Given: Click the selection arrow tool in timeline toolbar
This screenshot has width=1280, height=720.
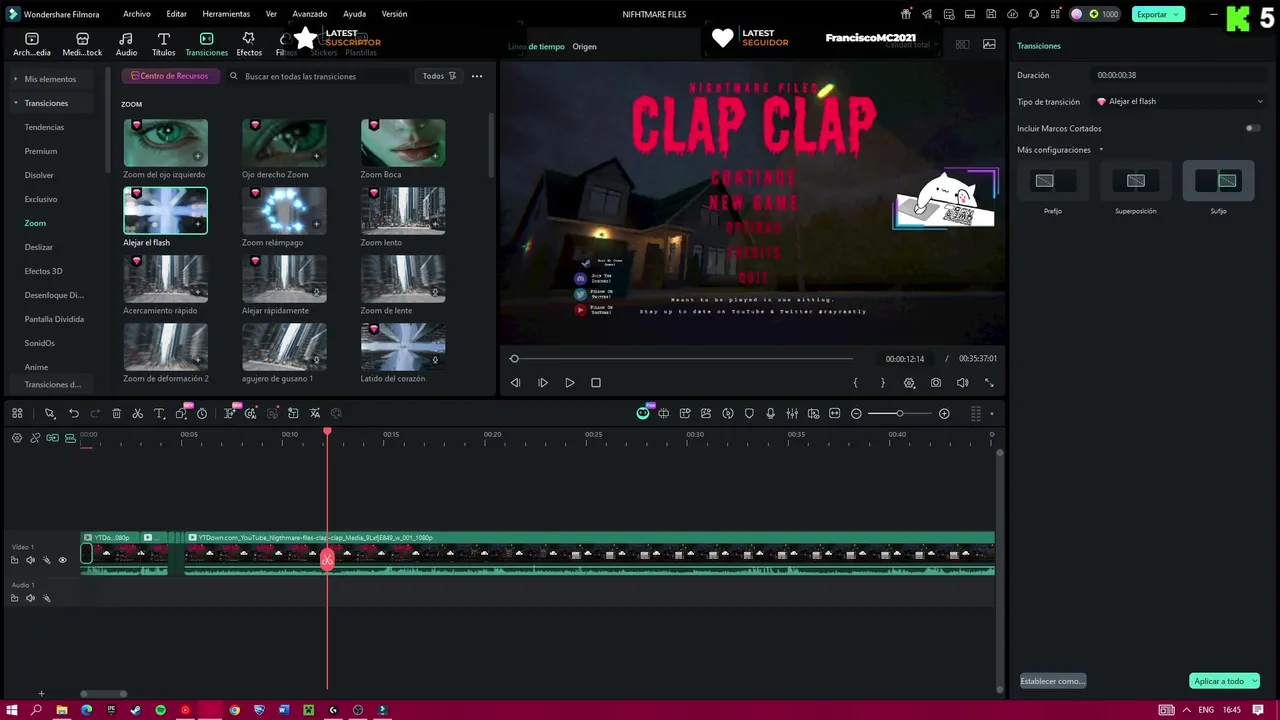Looking at the screenshot, I should pos(49,413).
